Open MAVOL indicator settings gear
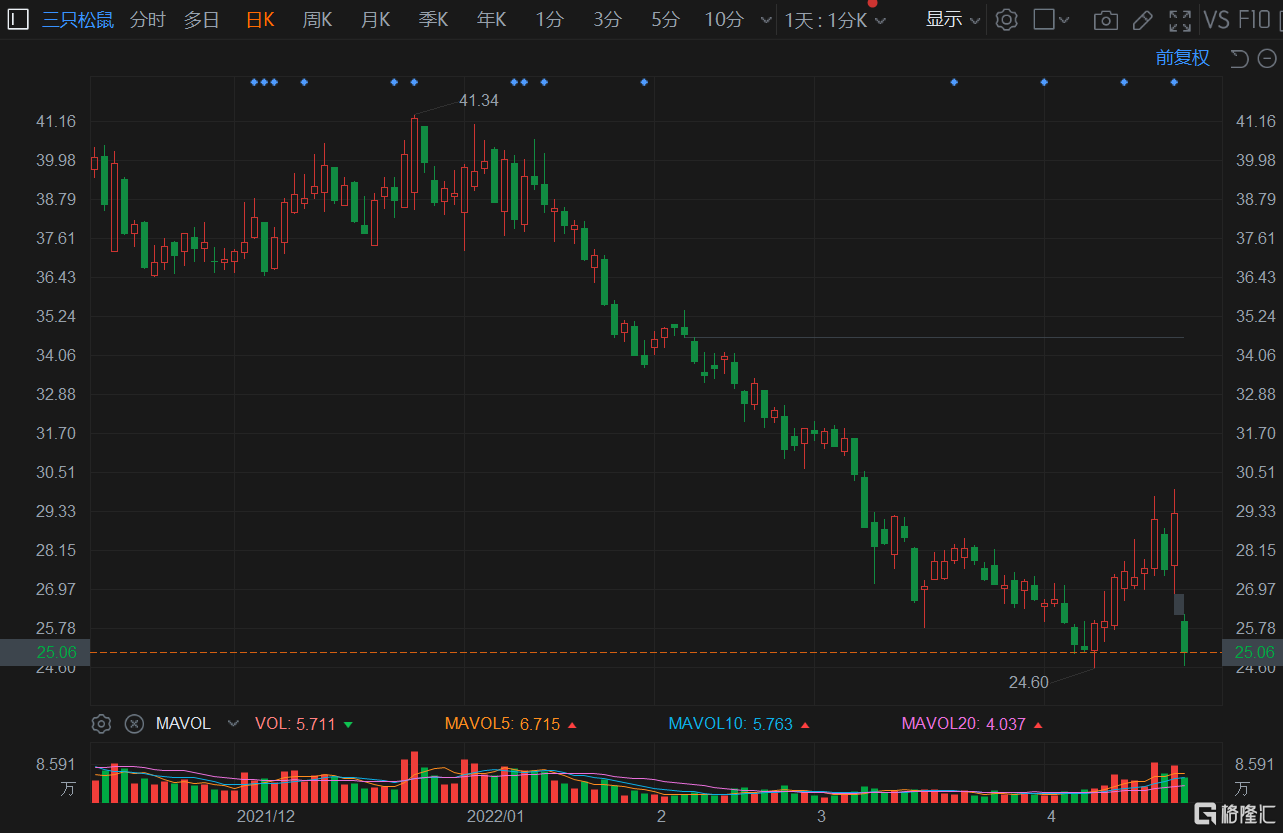The width and height of the screenshot is (1283, 833). [x=101, y=723]
